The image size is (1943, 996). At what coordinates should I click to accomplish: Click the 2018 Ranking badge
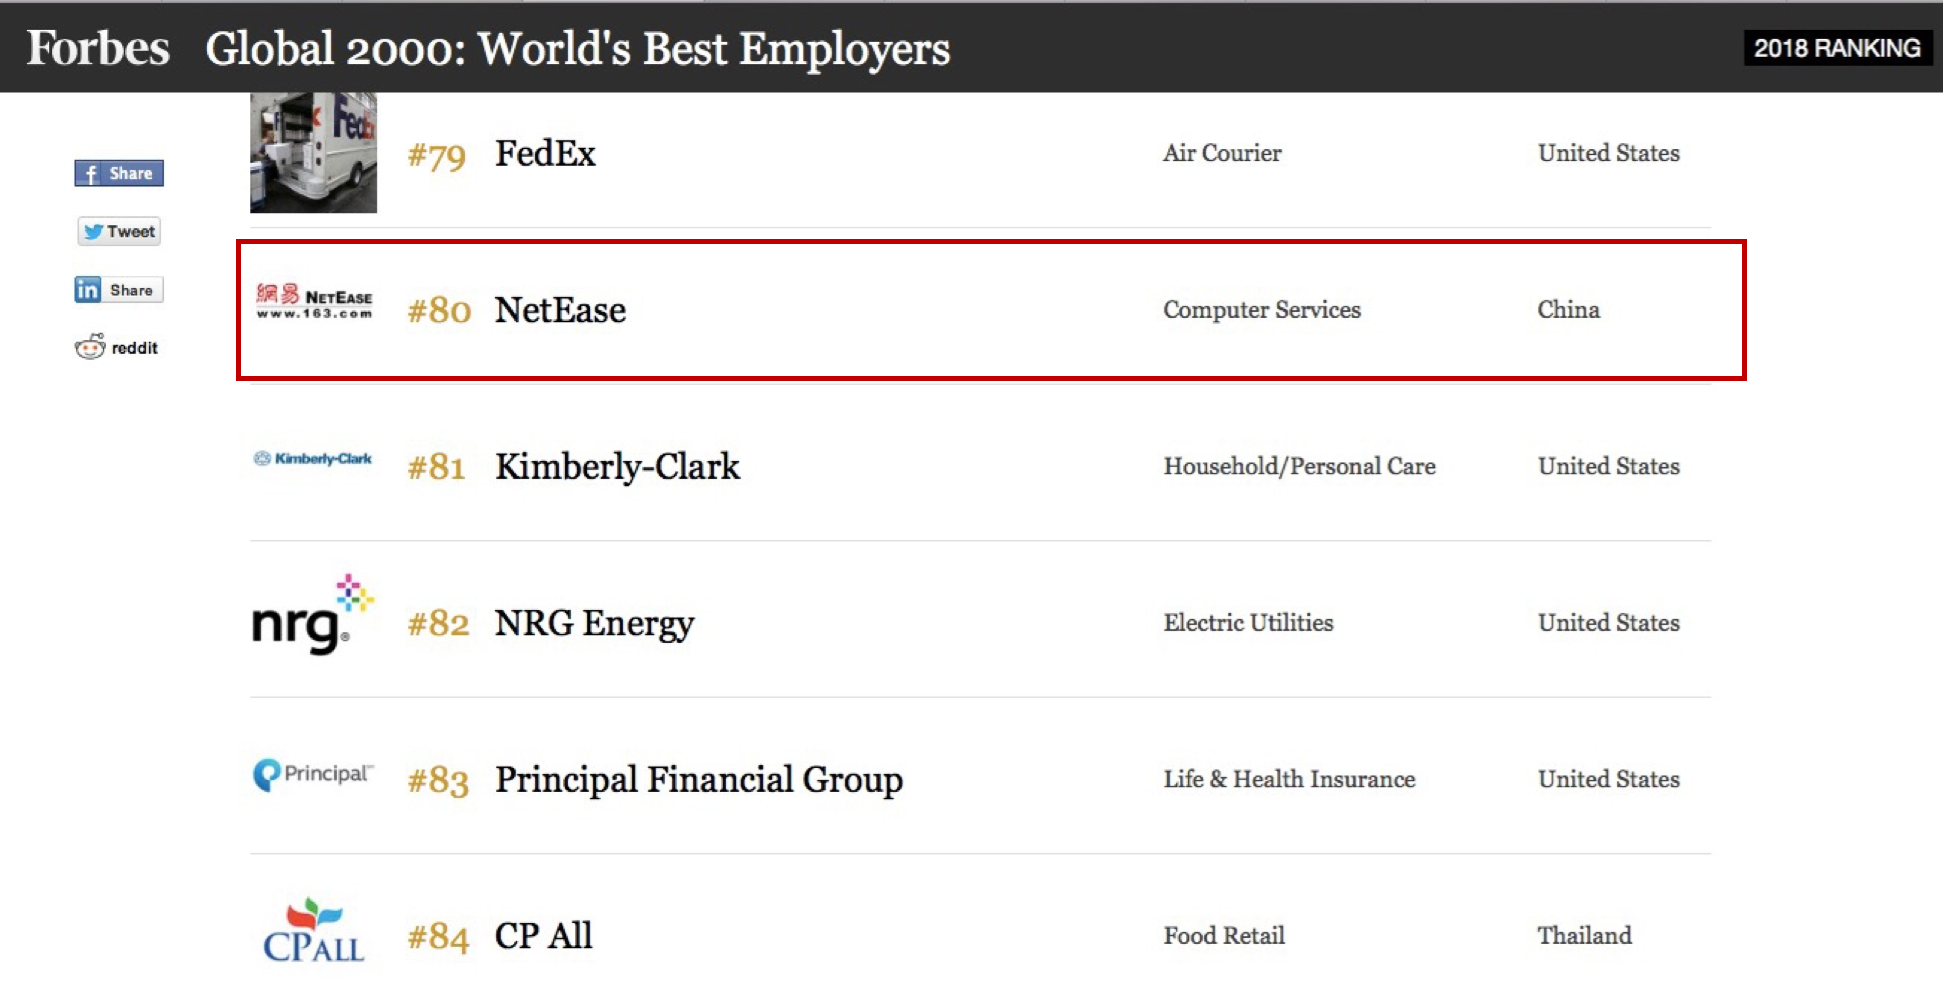[1836, 48]
